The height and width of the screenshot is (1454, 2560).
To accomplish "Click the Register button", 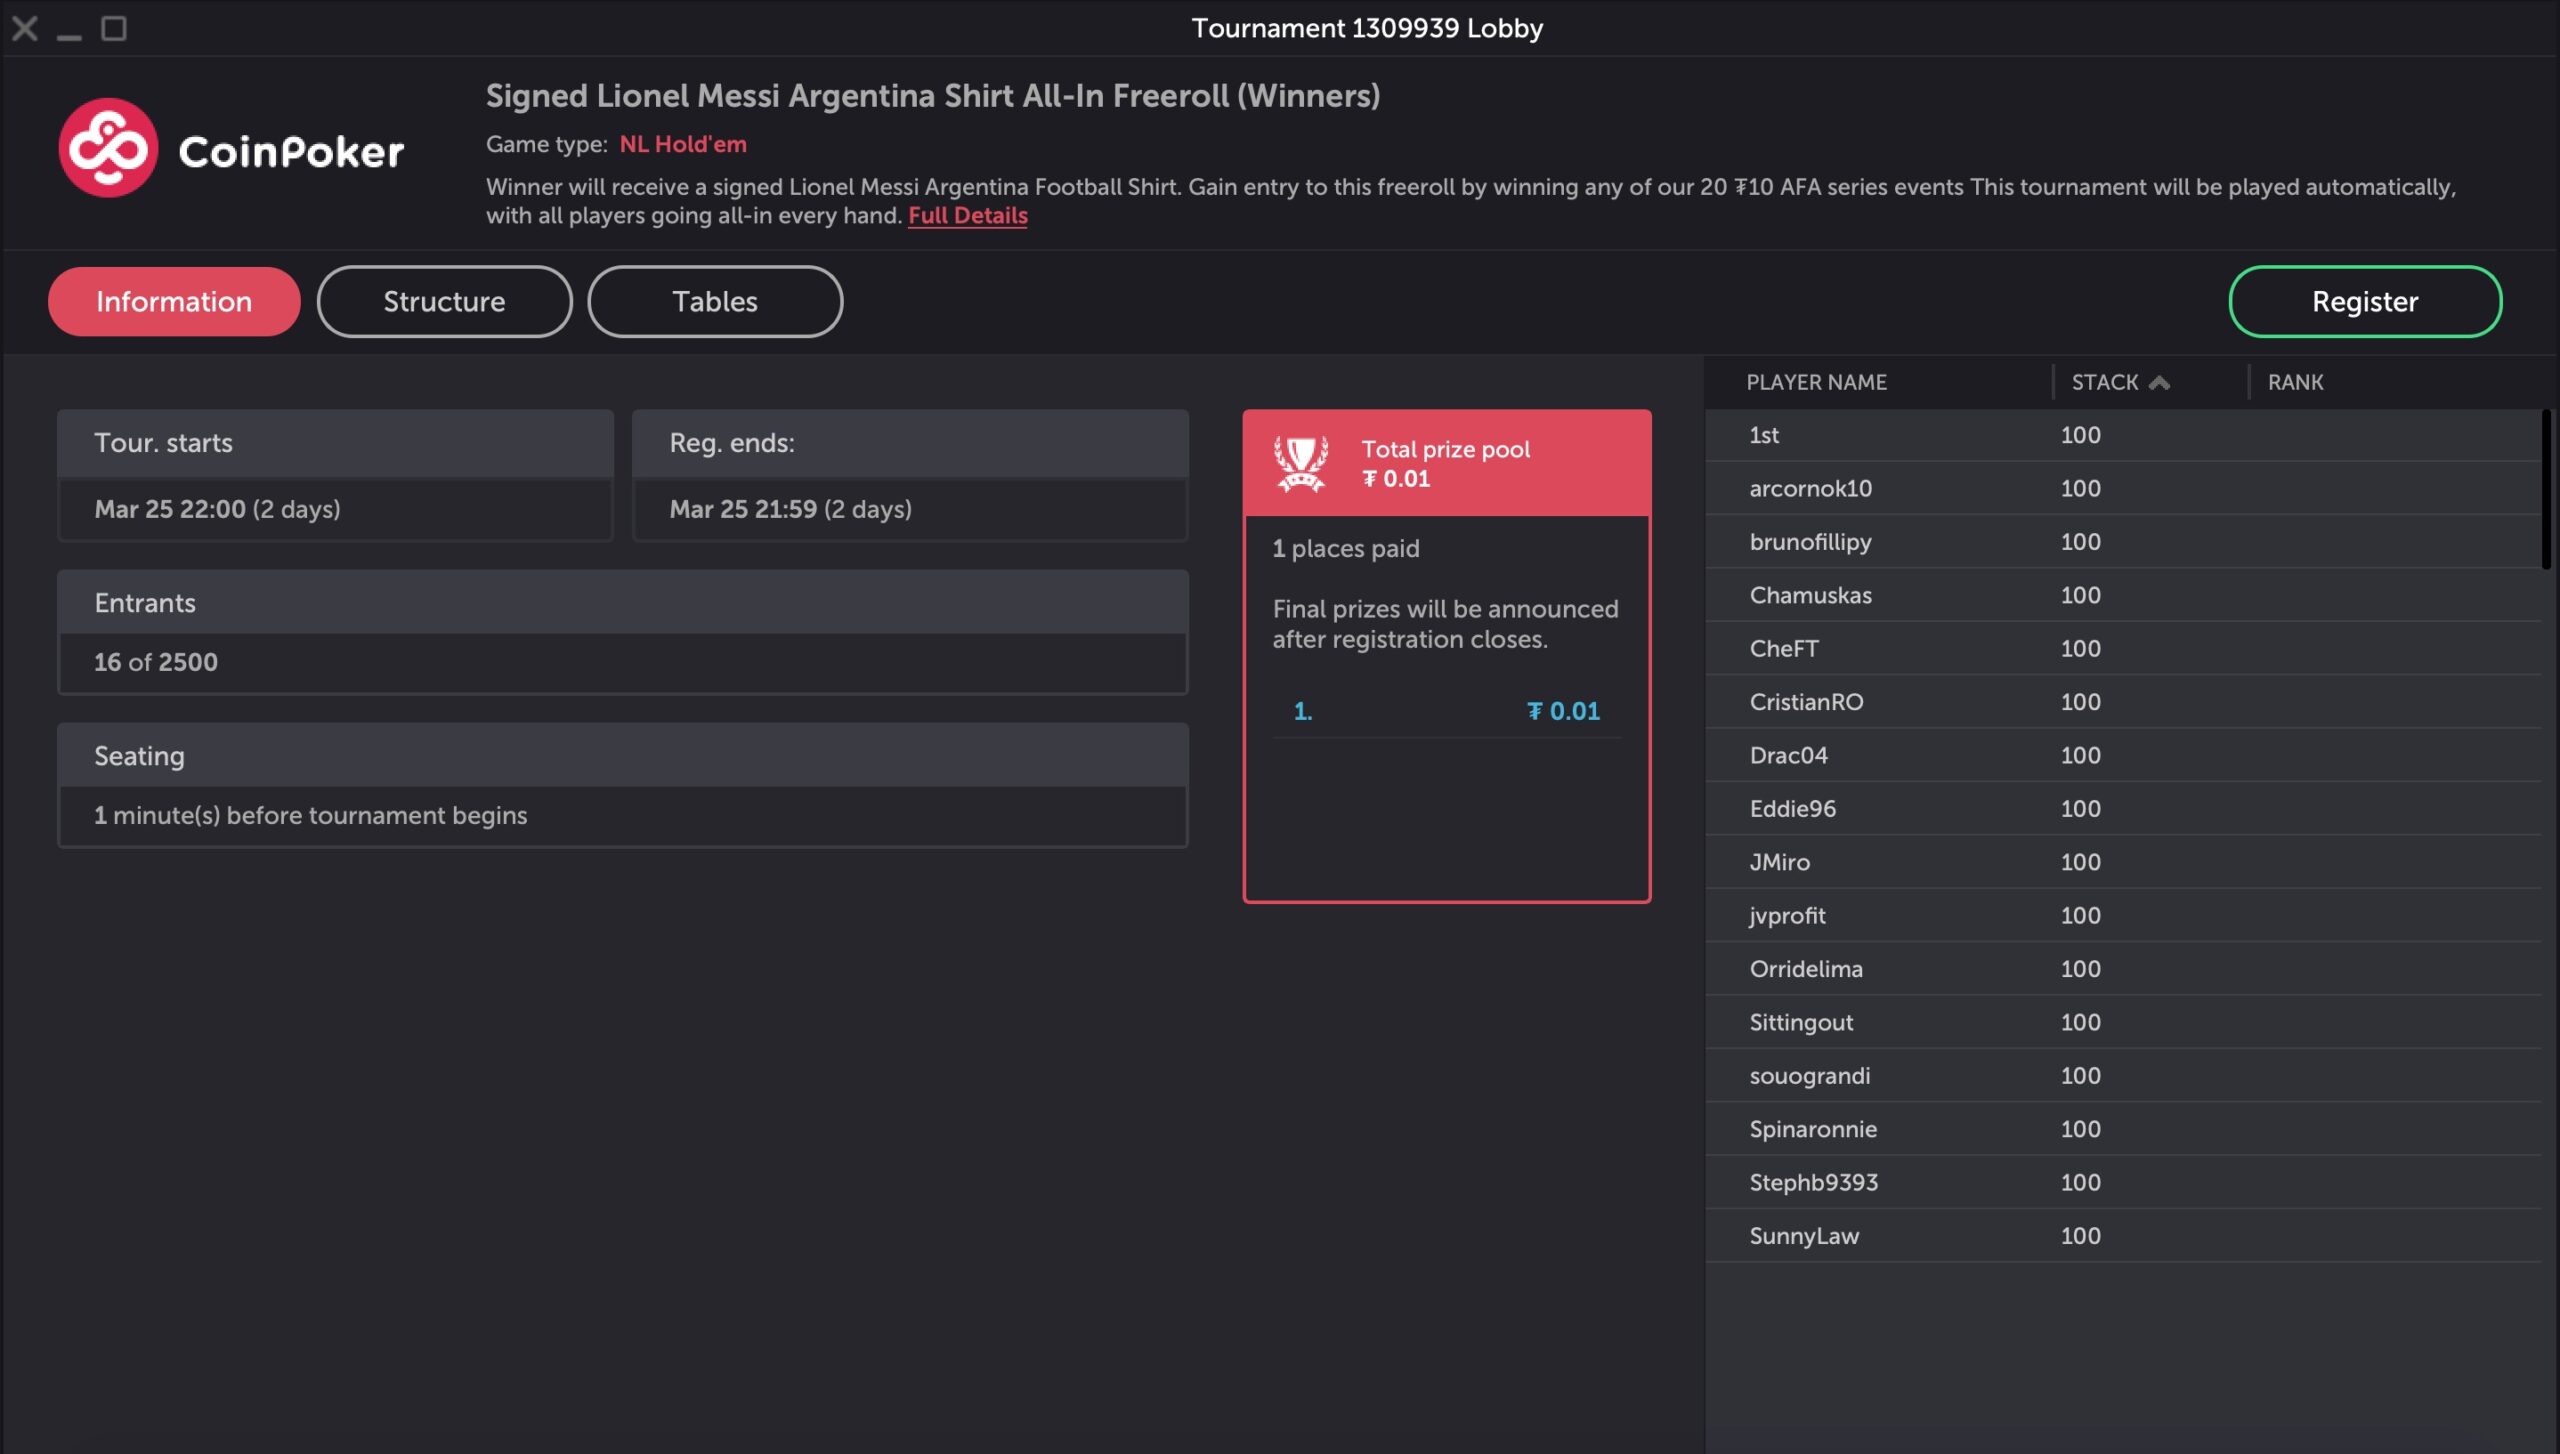I will [2365, 301].
